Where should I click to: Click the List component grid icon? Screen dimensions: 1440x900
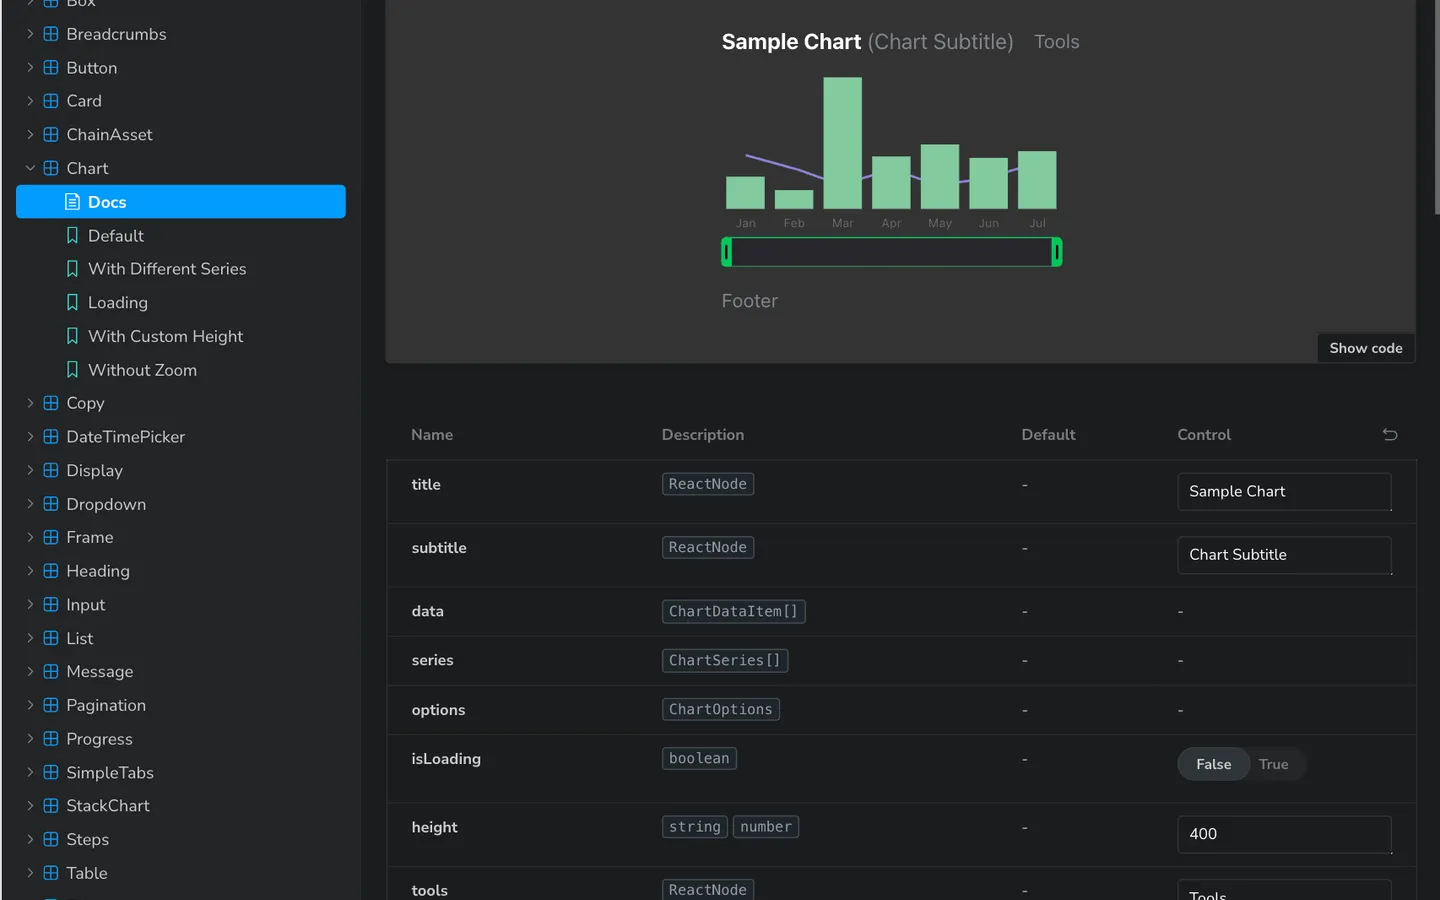click(51, 638)
